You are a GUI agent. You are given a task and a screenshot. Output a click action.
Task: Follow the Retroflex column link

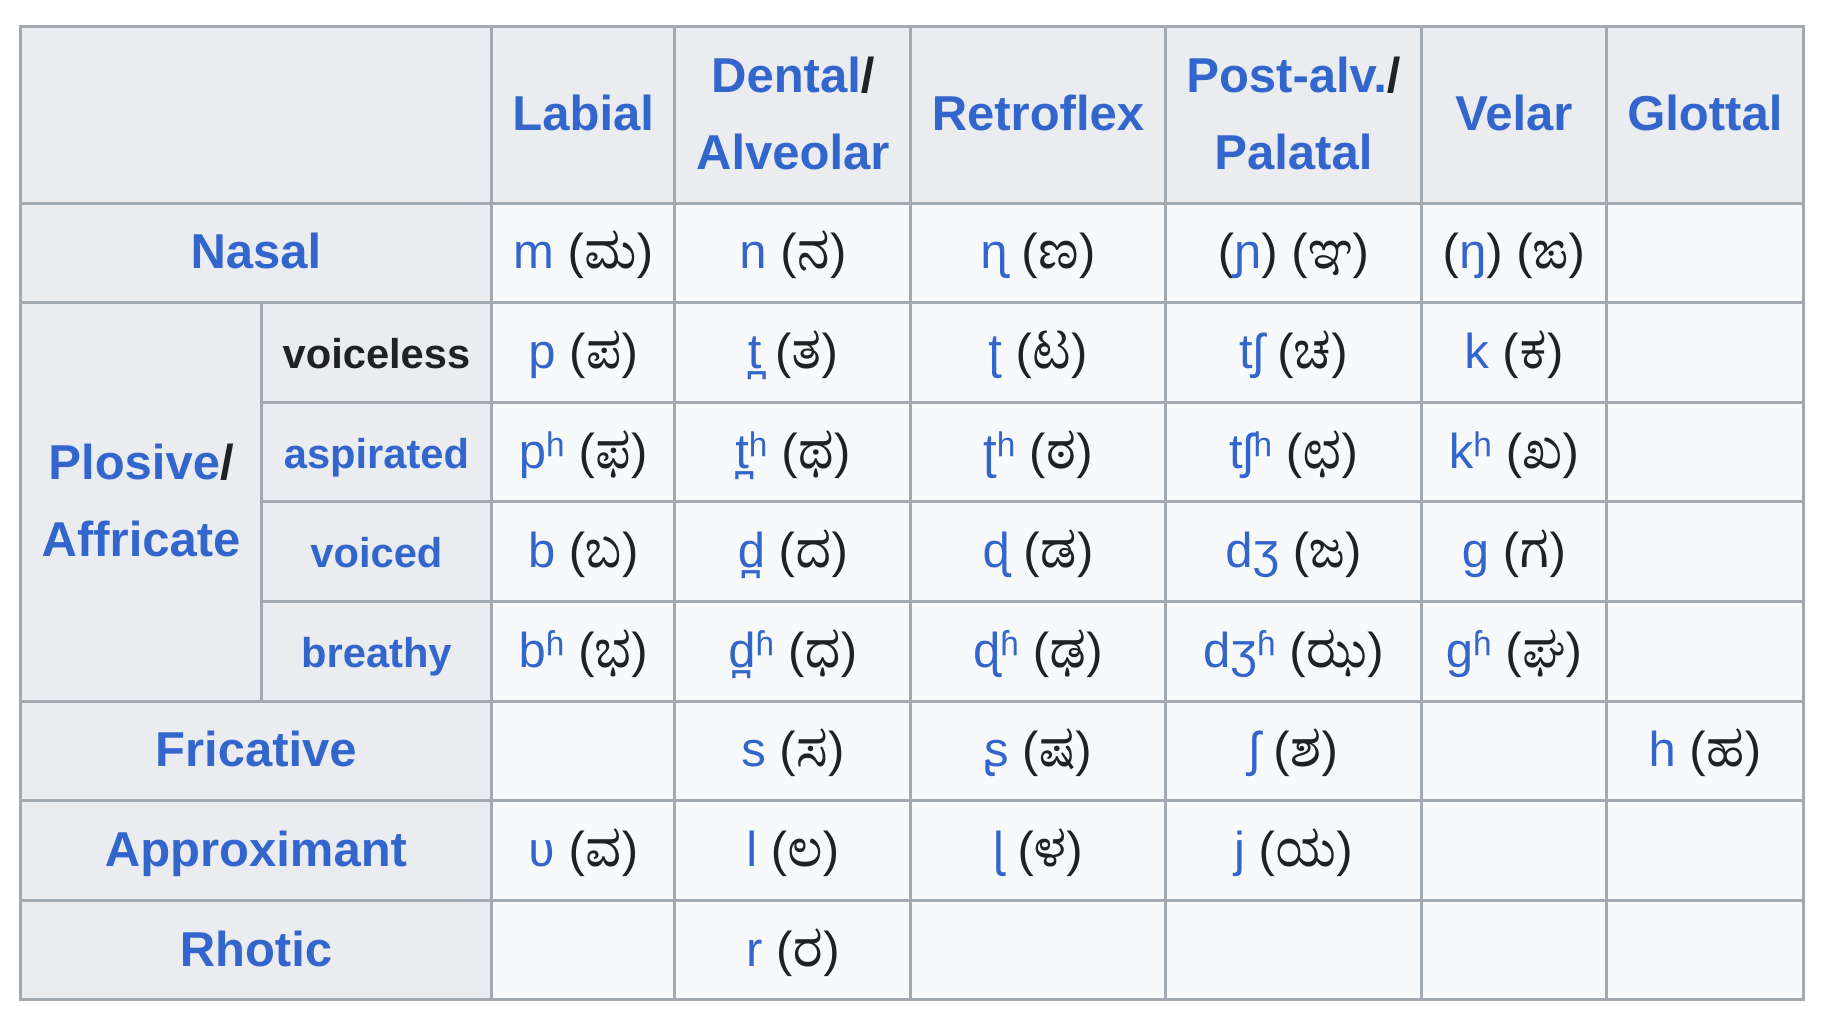point(1037,114)
